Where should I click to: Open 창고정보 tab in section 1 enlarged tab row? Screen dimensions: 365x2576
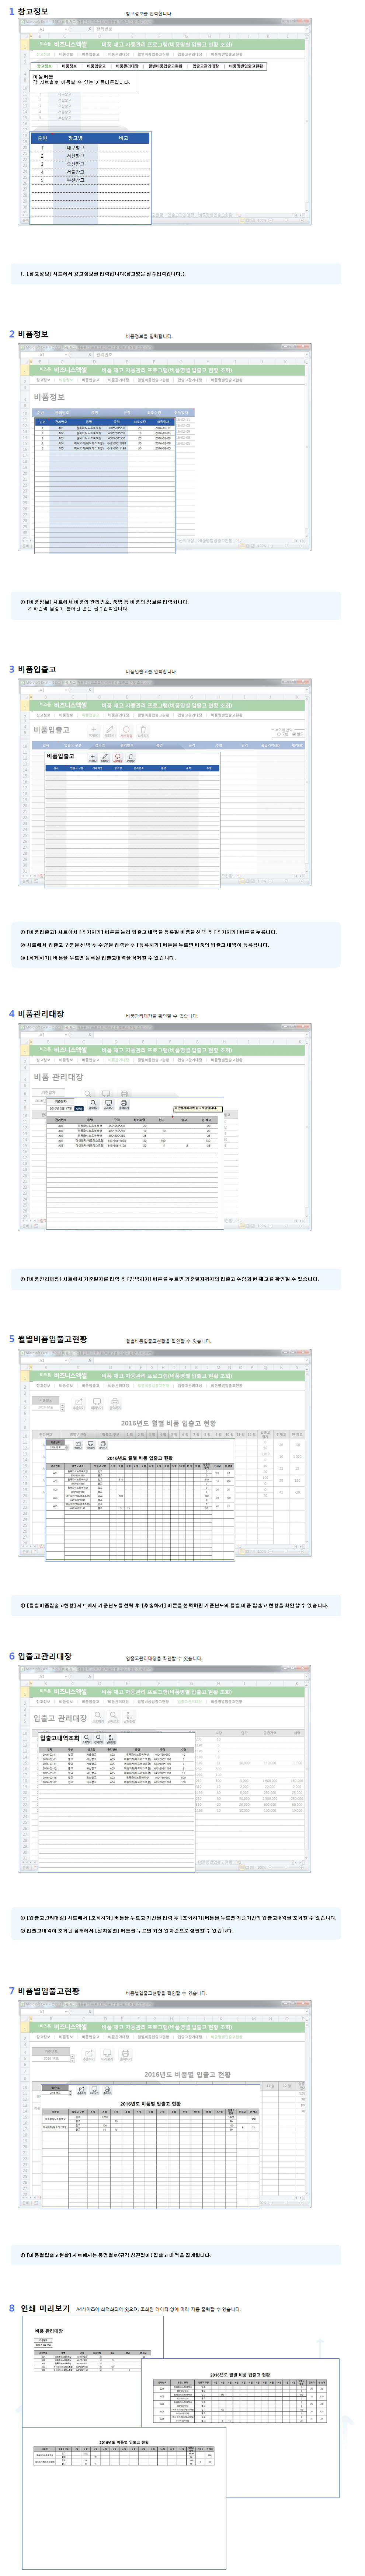44,66
